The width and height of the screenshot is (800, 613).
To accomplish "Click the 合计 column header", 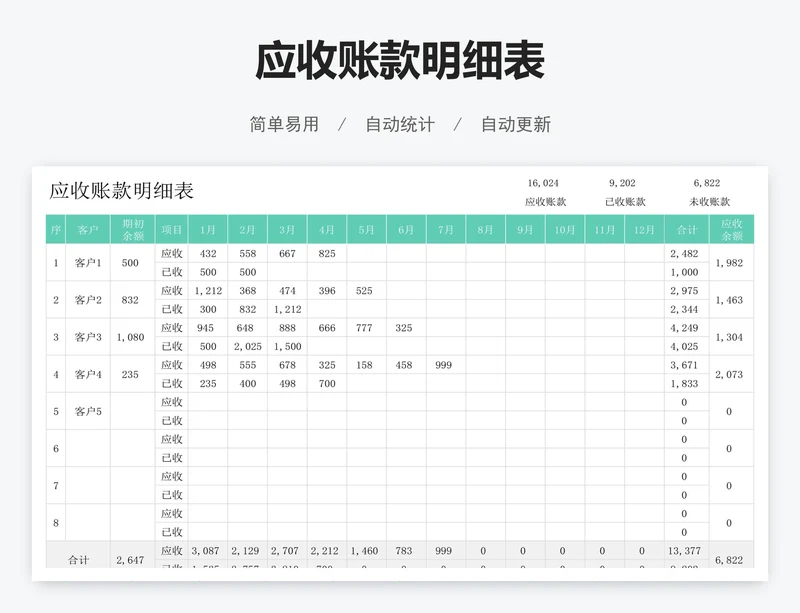I will click(687, 230).
